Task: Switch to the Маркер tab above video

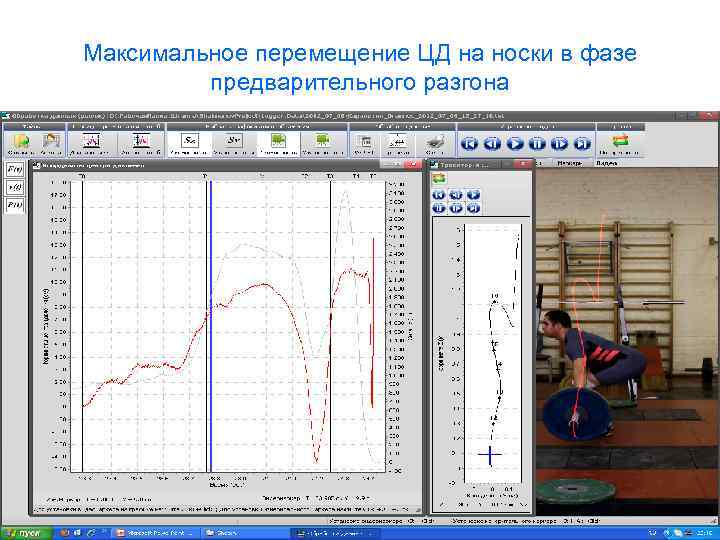Action: click(569, 163)
